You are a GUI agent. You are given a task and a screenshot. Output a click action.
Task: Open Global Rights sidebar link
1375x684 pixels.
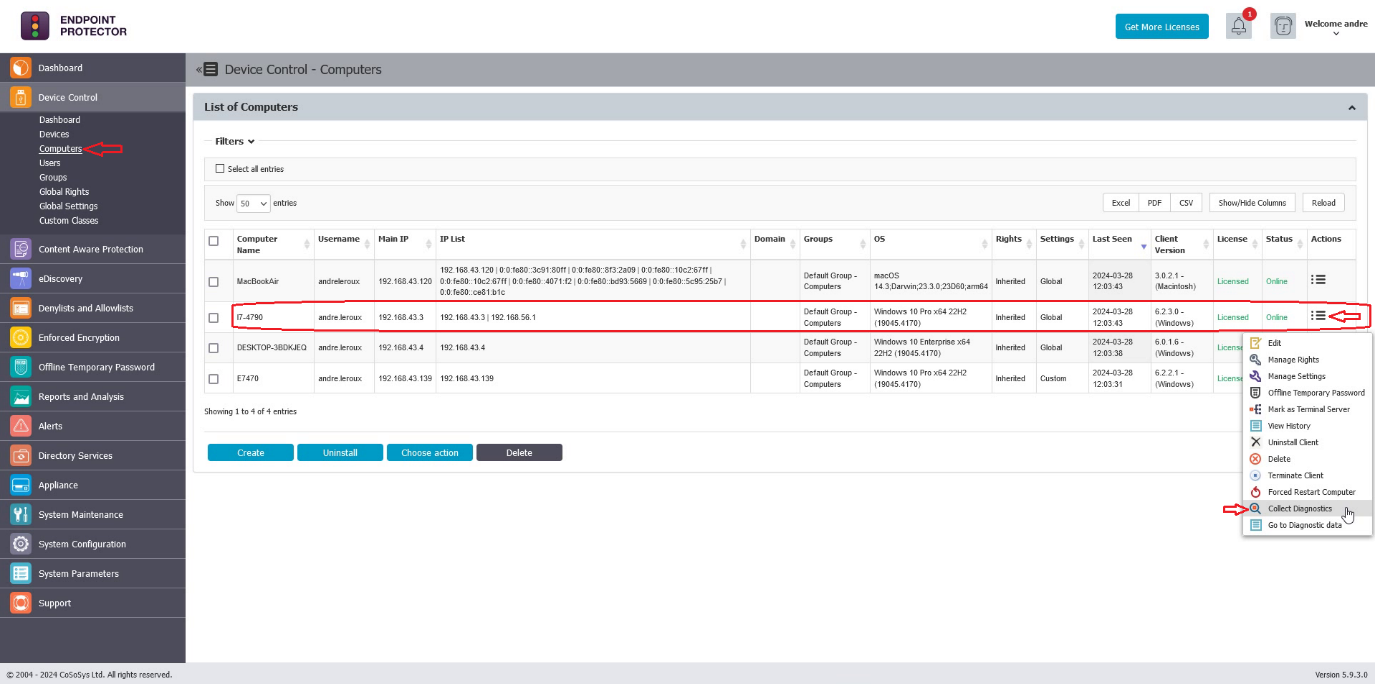(64, 192)
